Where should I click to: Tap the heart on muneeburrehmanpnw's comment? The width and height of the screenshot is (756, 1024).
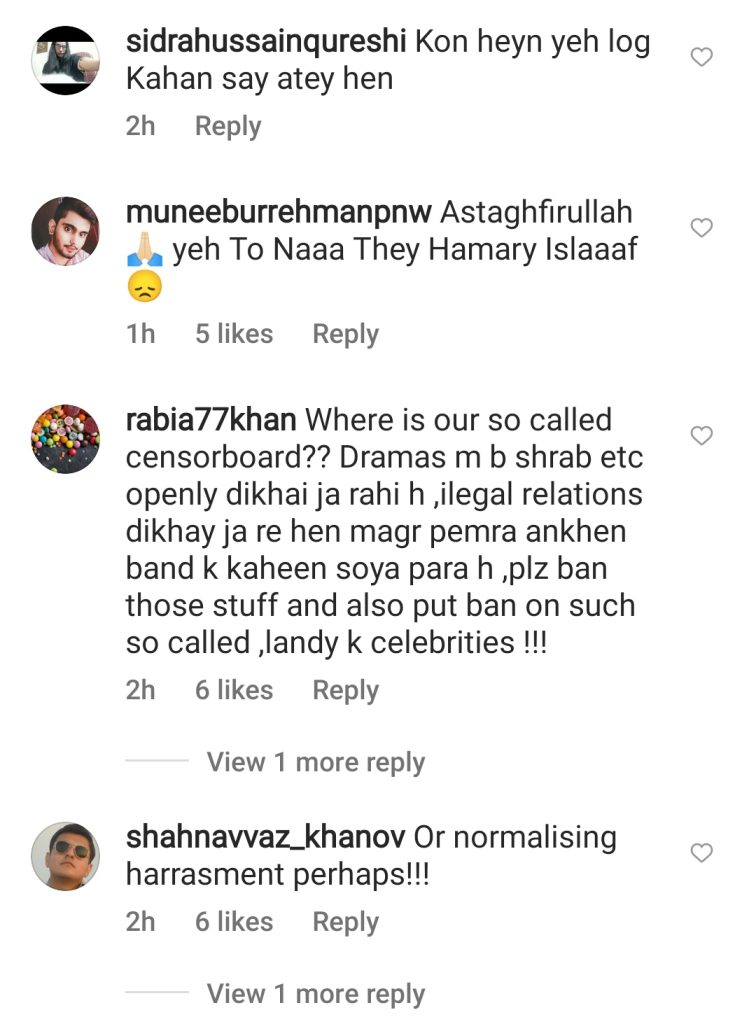click(x=702, y=228)
